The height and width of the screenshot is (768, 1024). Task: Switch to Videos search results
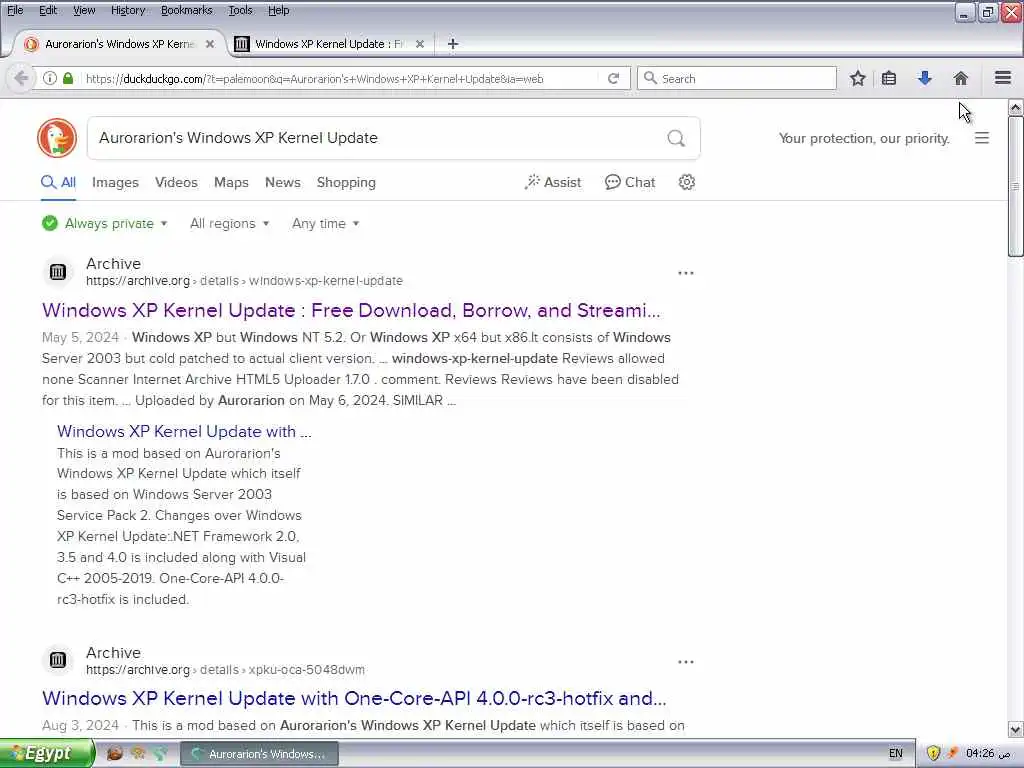[176, 182]
